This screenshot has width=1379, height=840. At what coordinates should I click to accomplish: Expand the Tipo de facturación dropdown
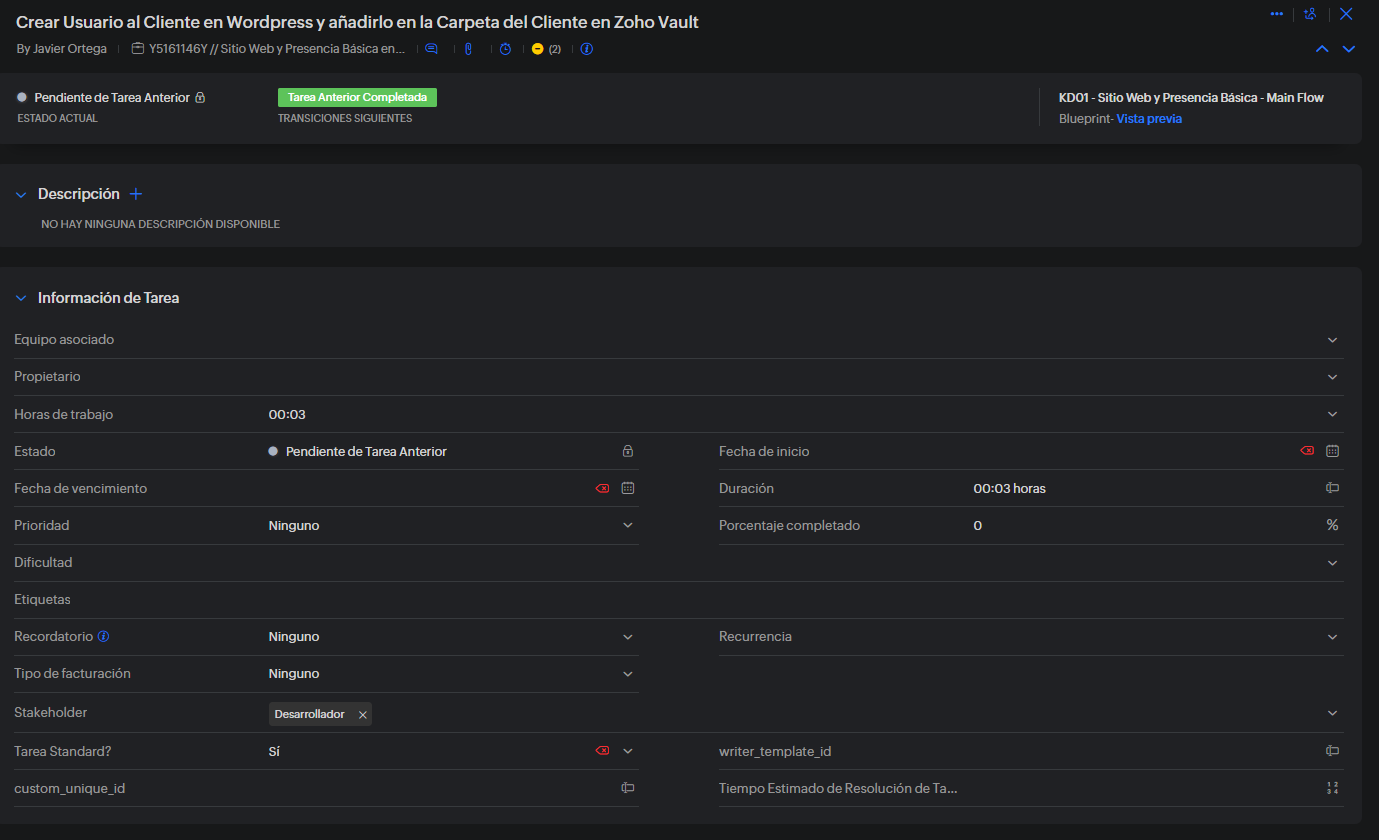(x=627, y=673)
